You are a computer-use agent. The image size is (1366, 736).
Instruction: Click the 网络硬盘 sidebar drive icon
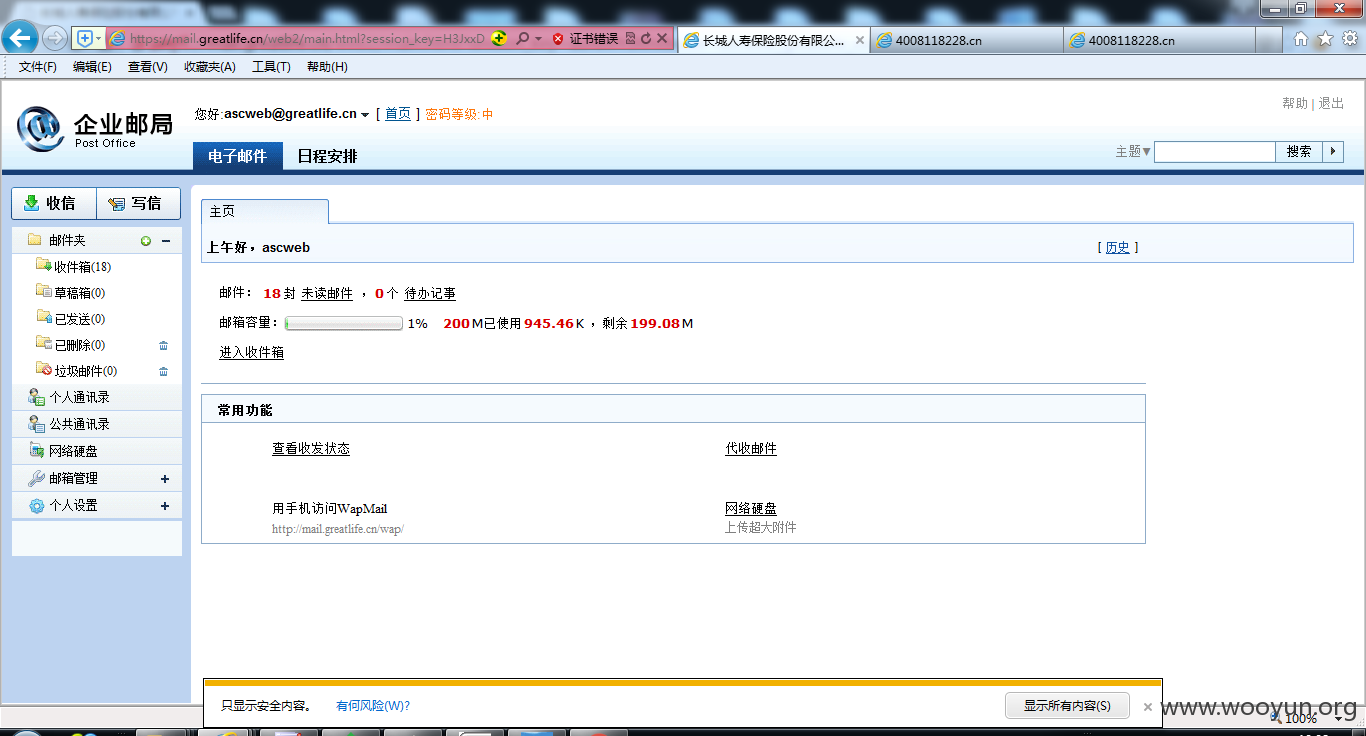[36, 451]
